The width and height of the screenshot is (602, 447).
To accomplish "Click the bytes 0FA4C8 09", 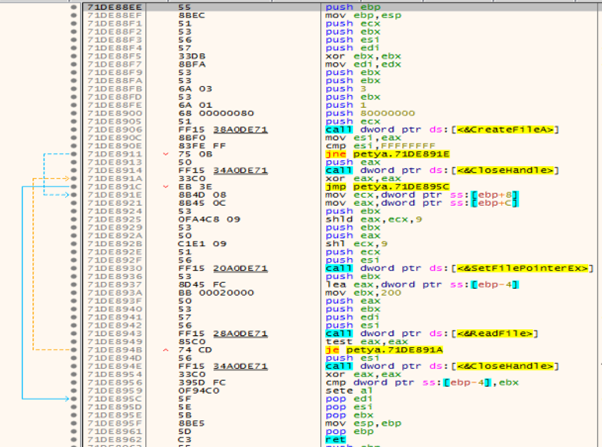I will coord(209,219).
